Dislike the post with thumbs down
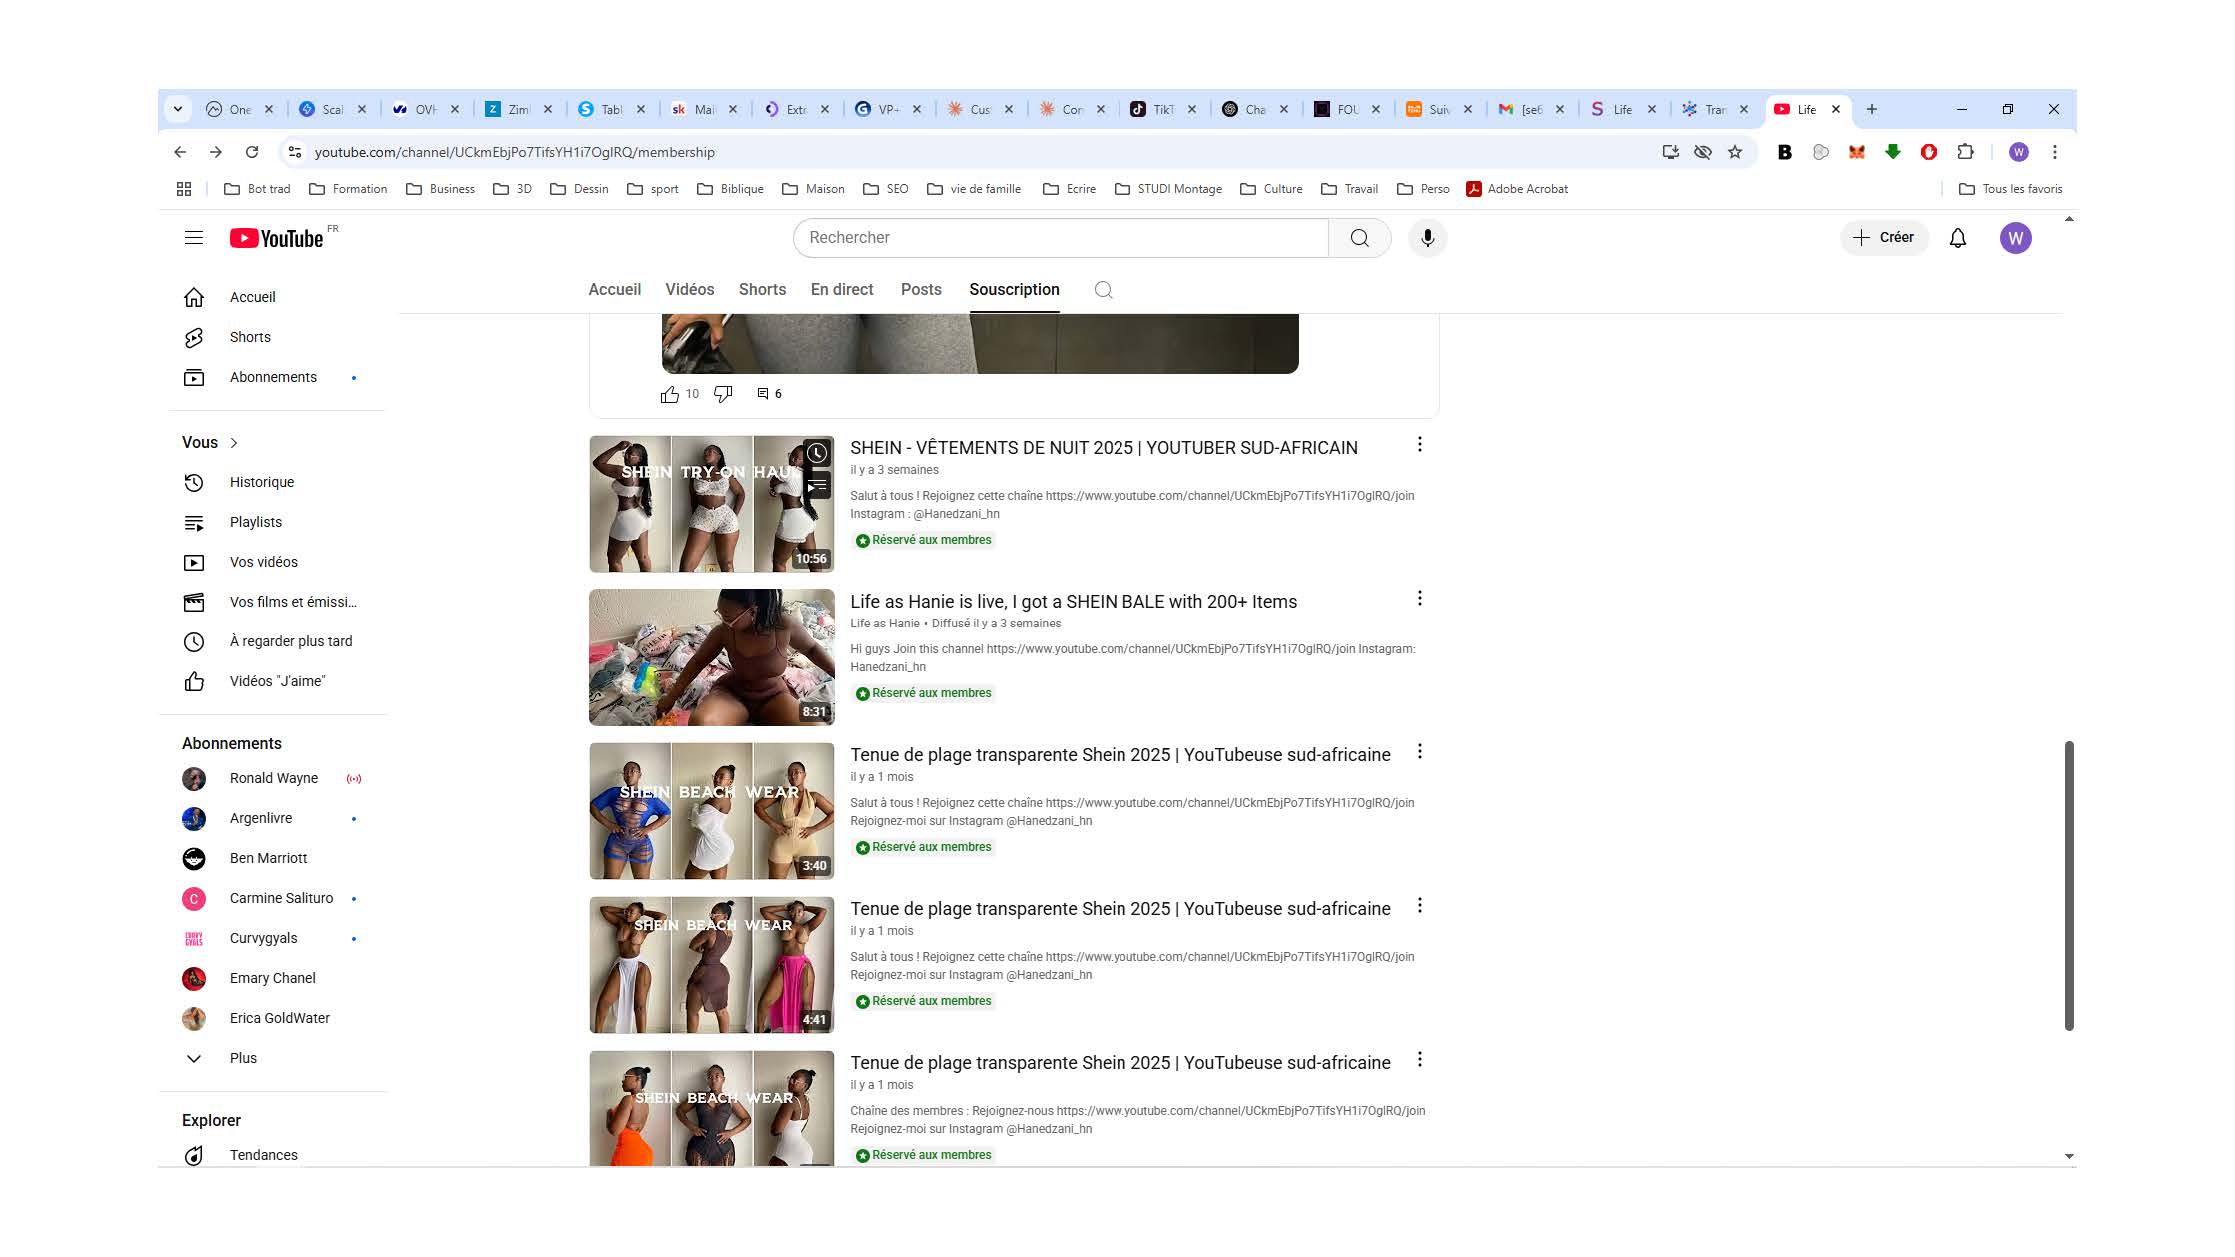 pyautogui.click(x=723, y=394)
